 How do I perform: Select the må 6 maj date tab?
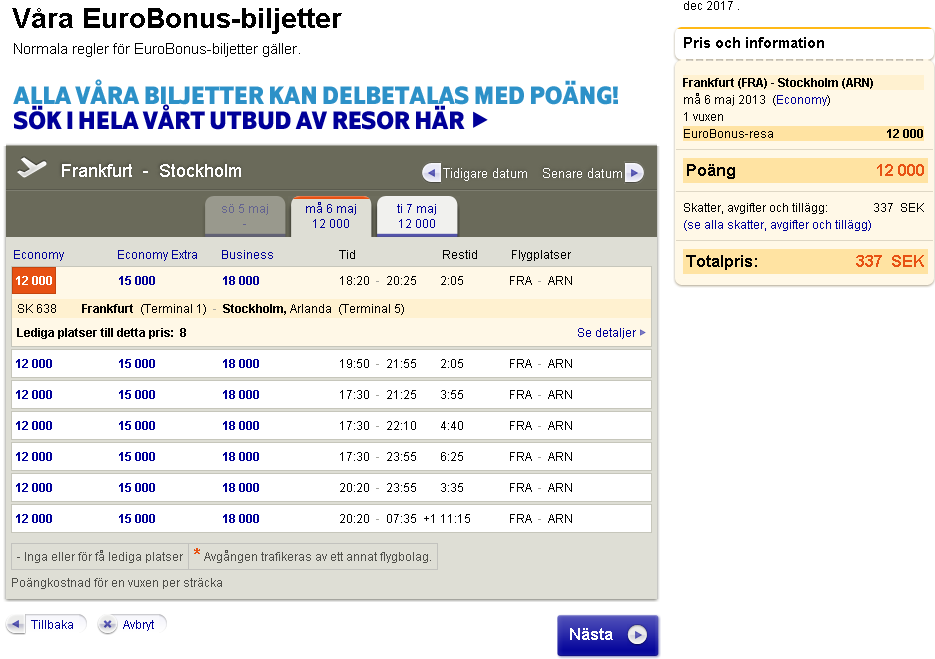[x=331, y=216]
